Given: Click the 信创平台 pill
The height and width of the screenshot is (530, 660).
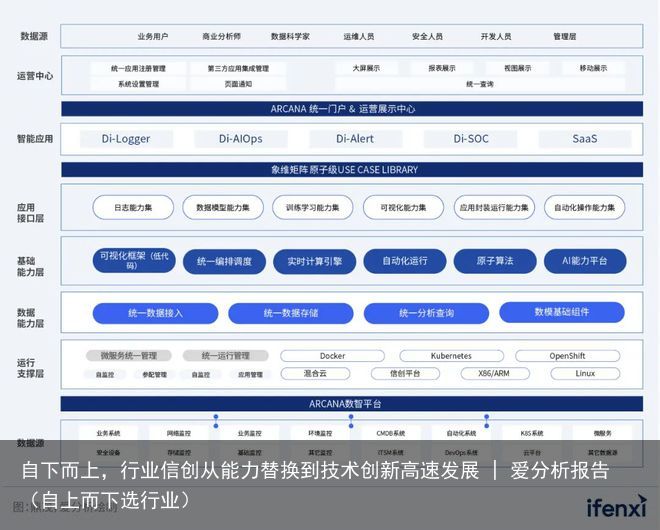Looking at the screenshot, I should (405, 373).
